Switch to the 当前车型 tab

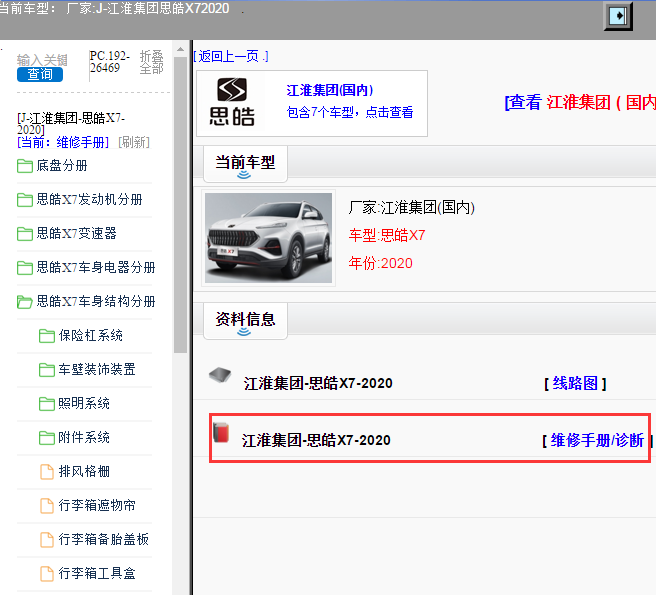[245, 163]
